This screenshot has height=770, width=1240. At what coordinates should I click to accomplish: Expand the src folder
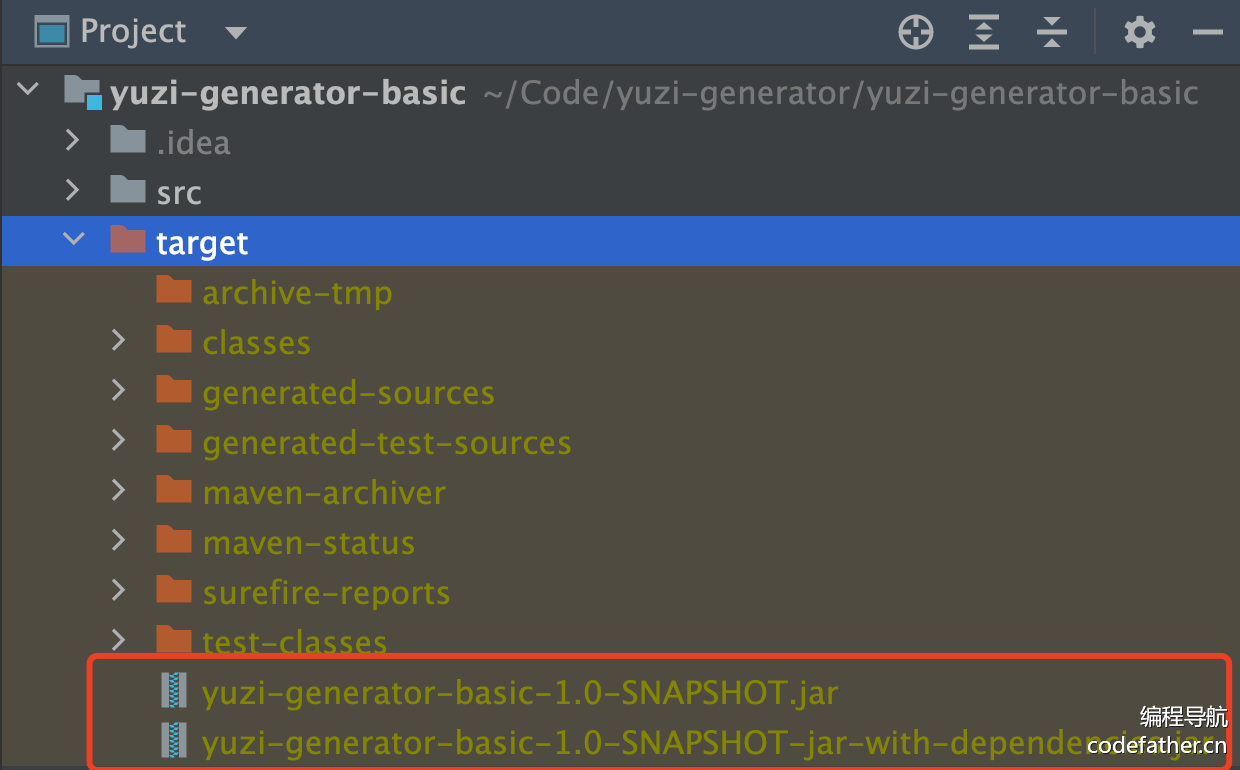(73, 190)
